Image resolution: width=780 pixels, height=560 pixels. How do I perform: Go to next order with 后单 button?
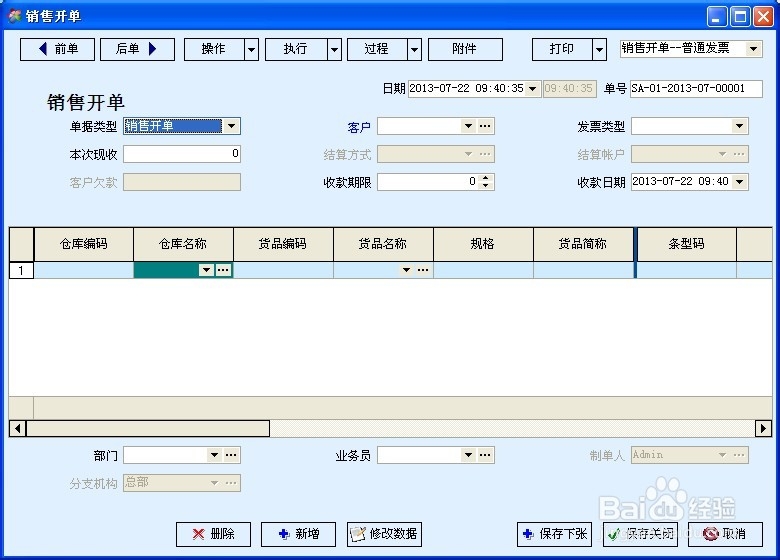click(137, 49)
